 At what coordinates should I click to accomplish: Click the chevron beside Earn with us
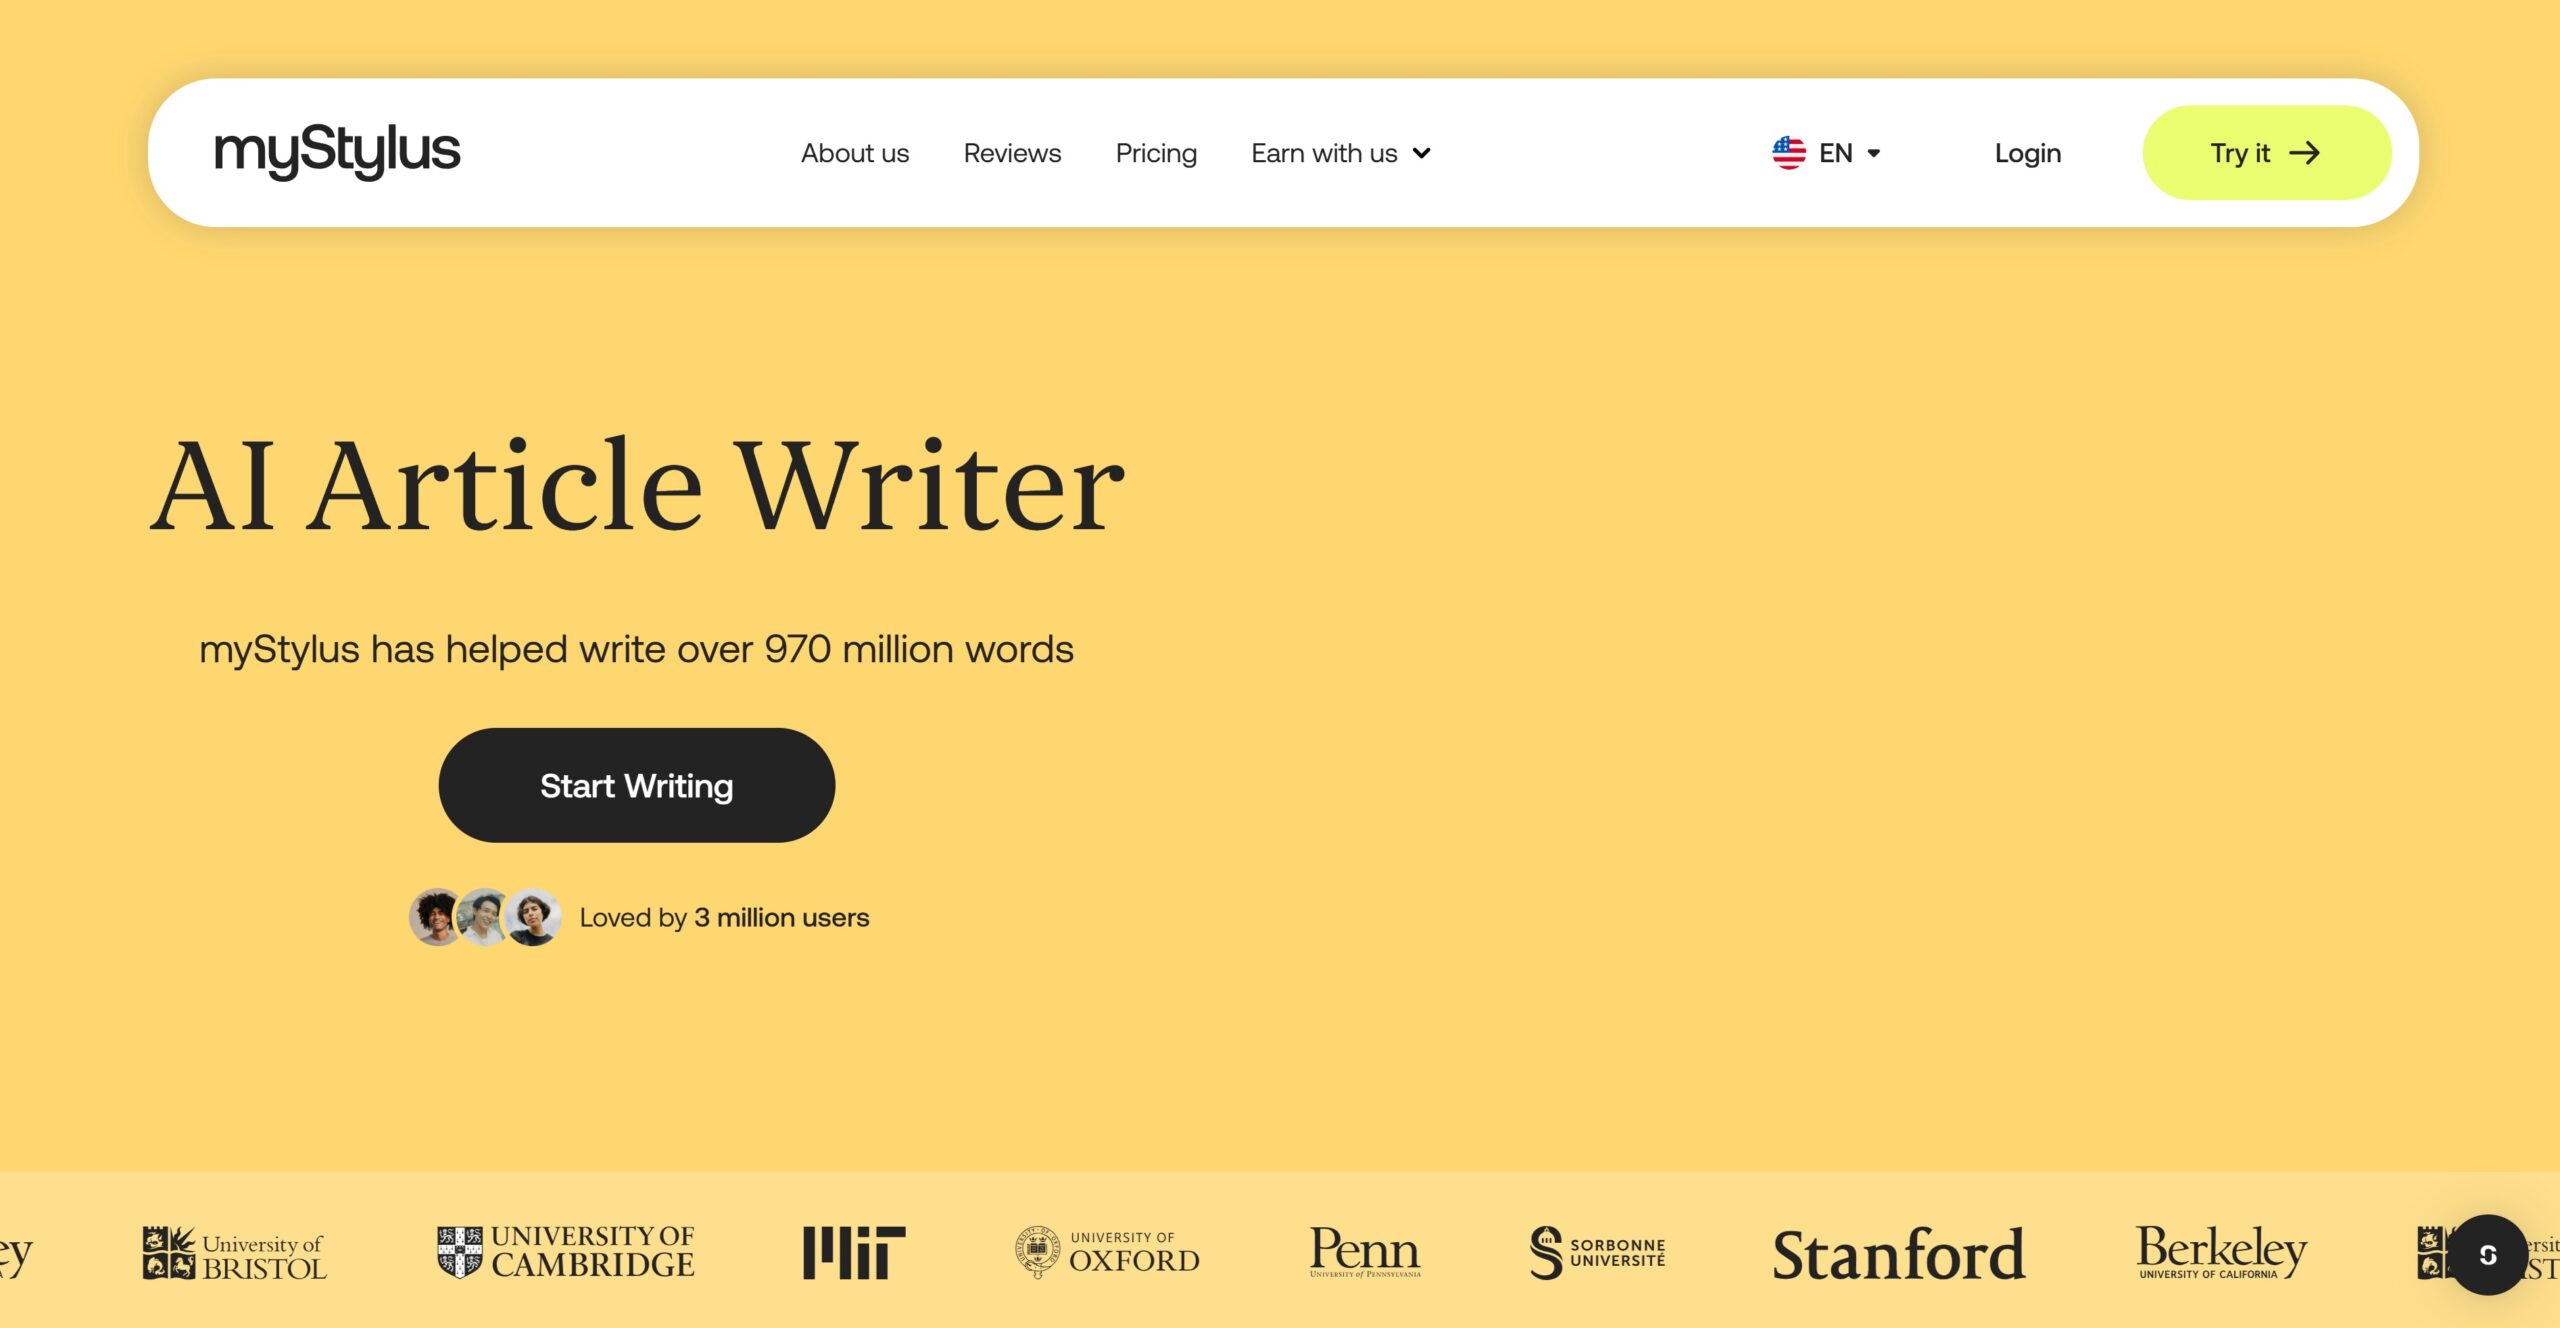[1421, 153]
